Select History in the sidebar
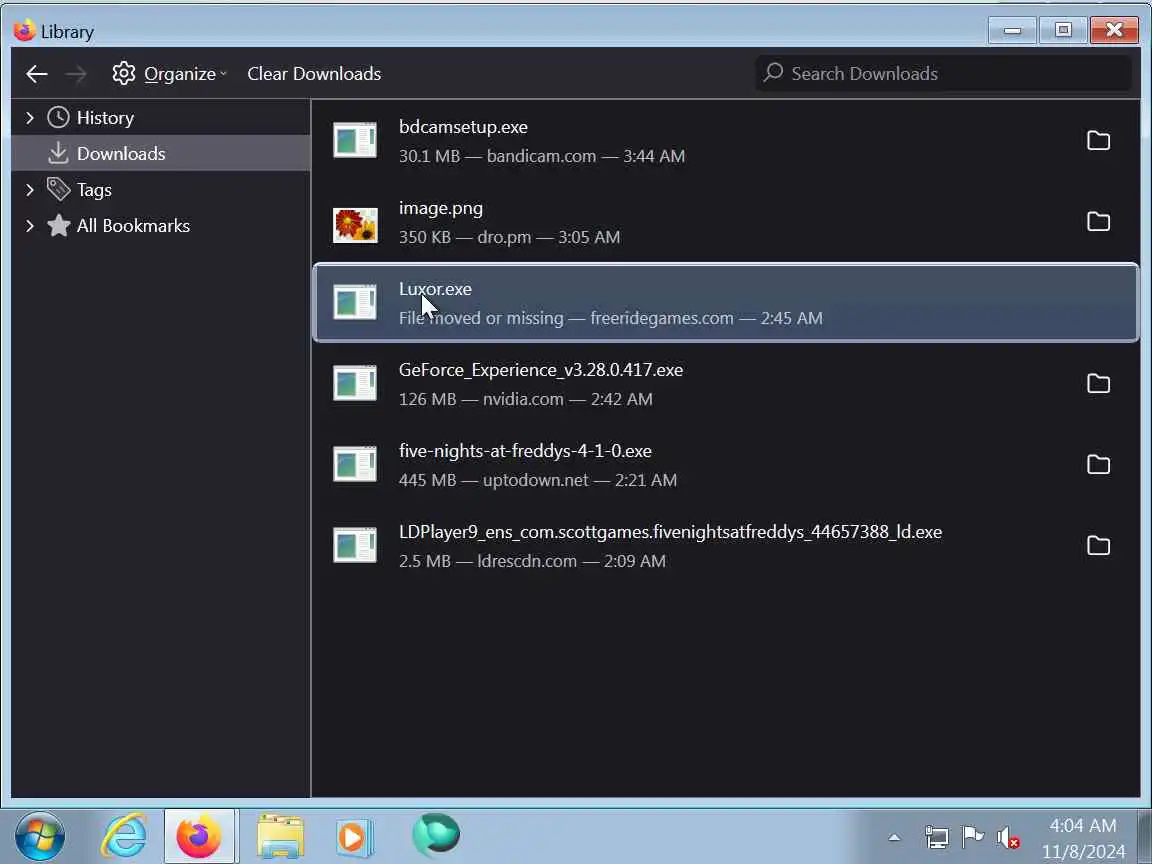The image size is (1152, 864). 105,118
